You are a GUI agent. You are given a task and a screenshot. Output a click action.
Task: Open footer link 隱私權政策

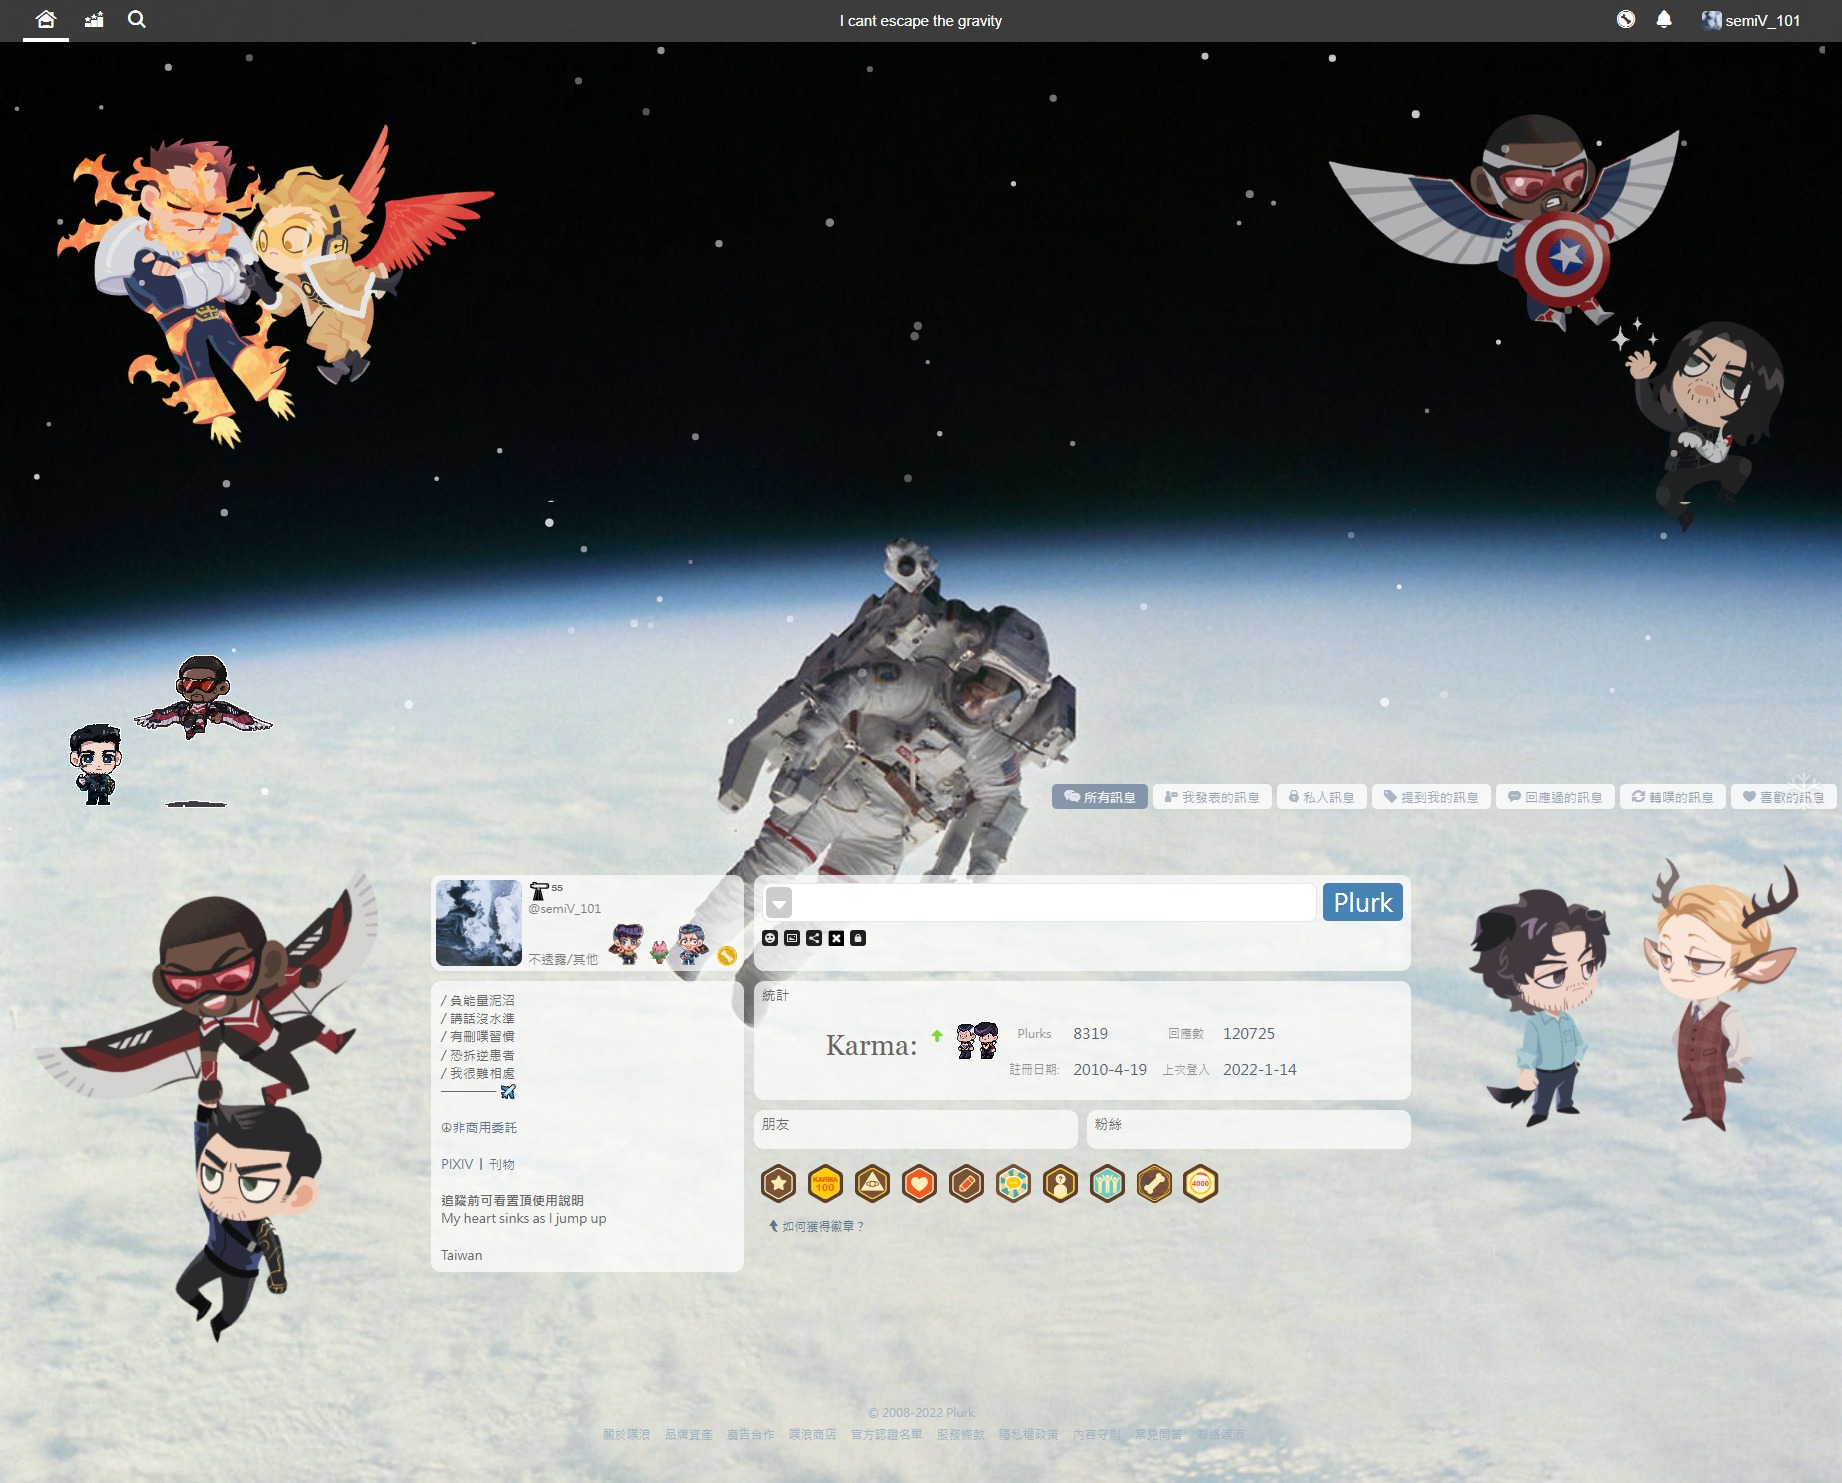(1028, 1434)
